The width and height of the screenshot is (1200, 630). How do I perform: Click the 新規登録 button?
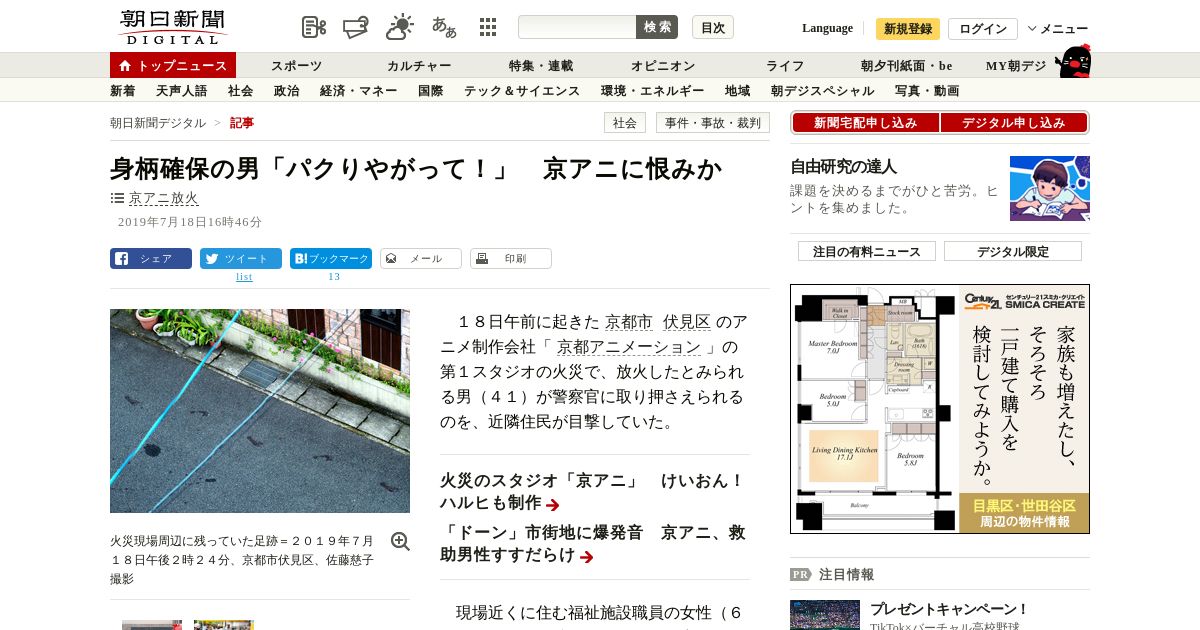click(908, 28)
